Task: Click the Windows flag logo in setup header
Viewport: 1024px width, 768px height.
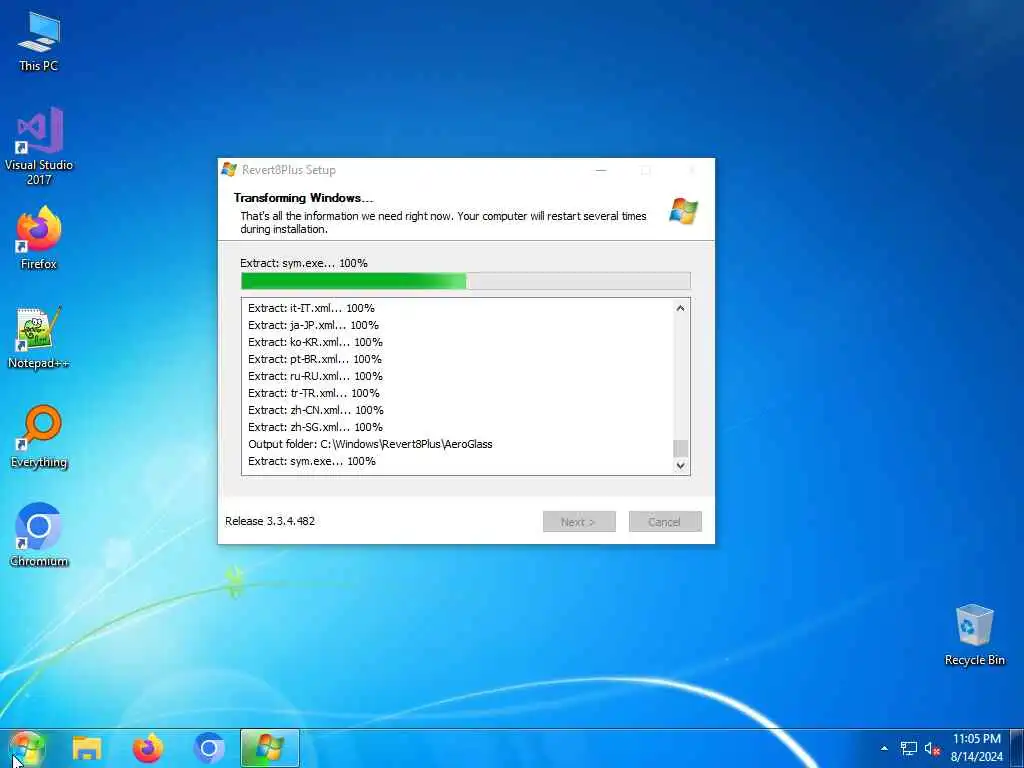Action: point(684,212)
